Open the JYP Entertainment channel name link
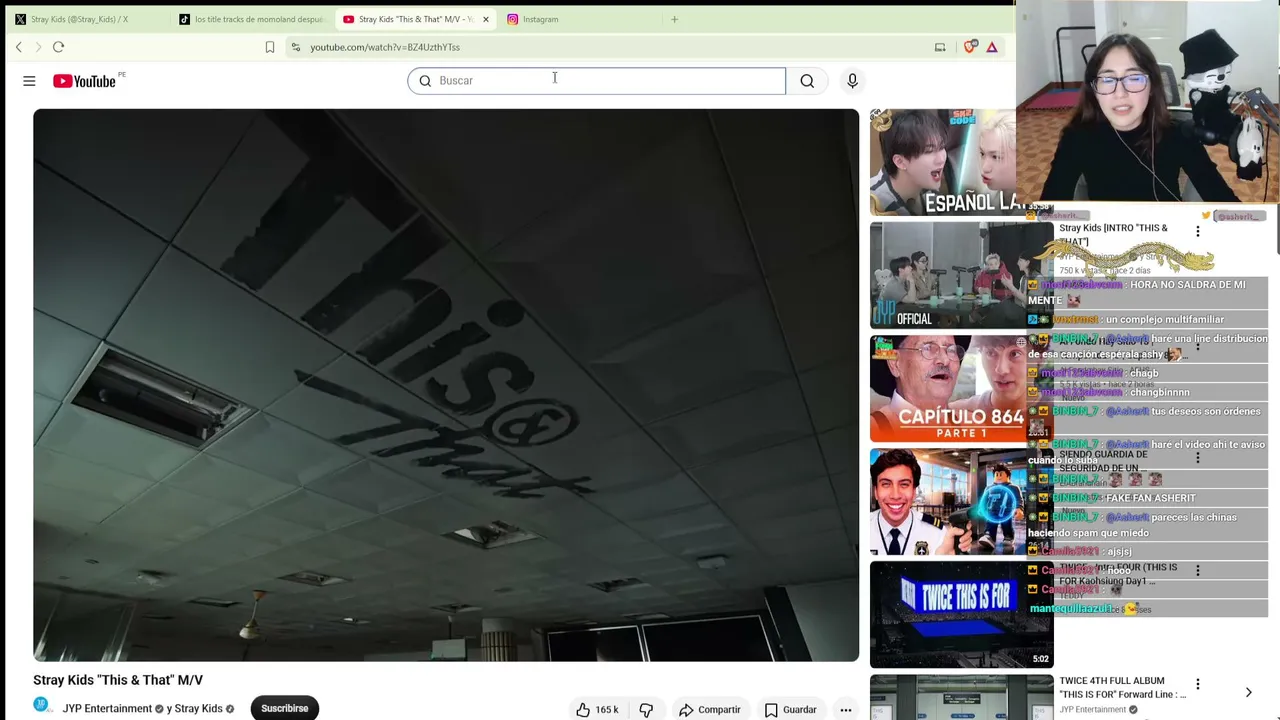 tap(107, 709)
